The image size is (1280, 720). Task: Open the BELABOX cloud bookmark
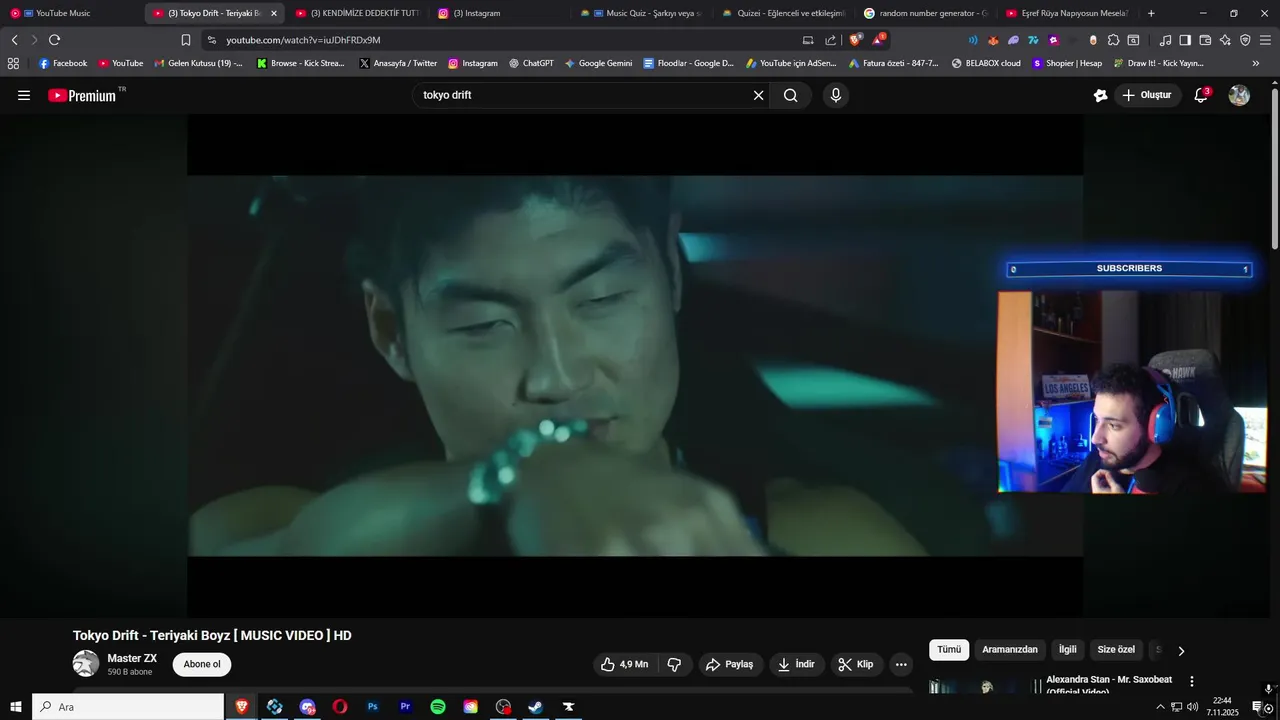coord(986,63)
